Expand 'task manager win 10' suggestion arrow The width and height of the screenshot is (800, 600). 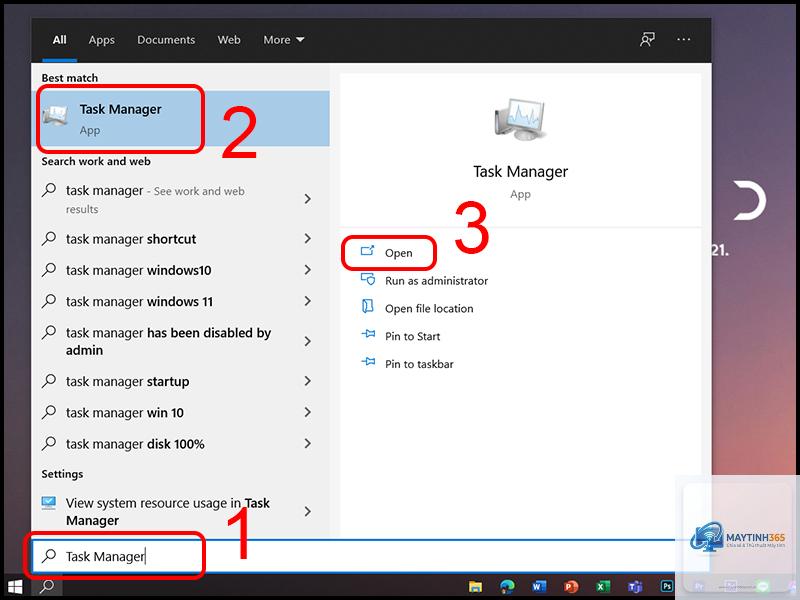point(308,412)
